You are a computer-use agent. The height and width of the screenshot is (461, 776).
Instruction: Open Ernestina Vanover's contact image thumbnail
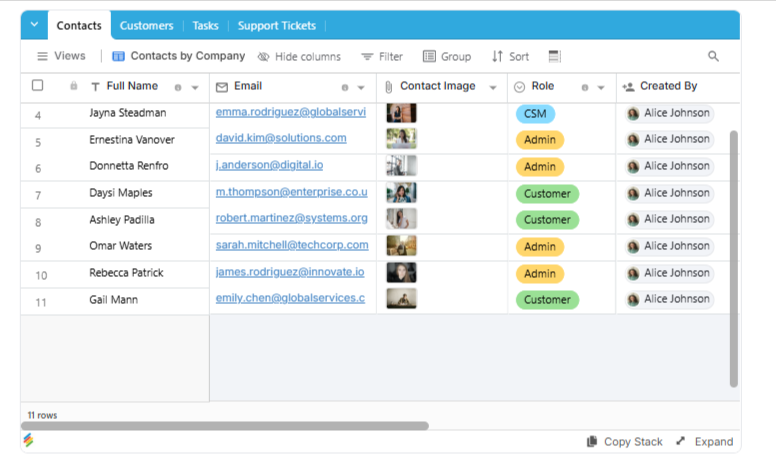click(401, 138)
